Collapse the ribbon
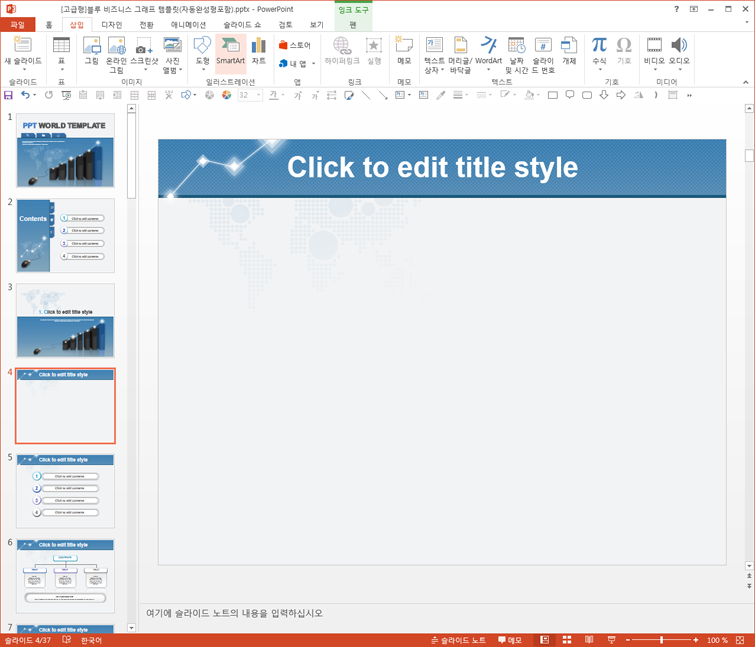This screenshot has width=755, height=647. click(745, 82)
